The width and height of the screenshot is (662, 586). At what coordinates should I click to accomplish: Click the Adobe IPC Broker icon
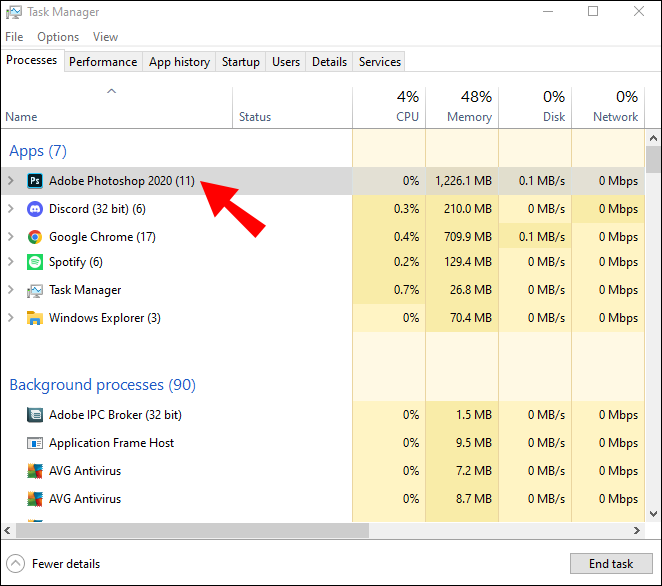pos(34,415)
